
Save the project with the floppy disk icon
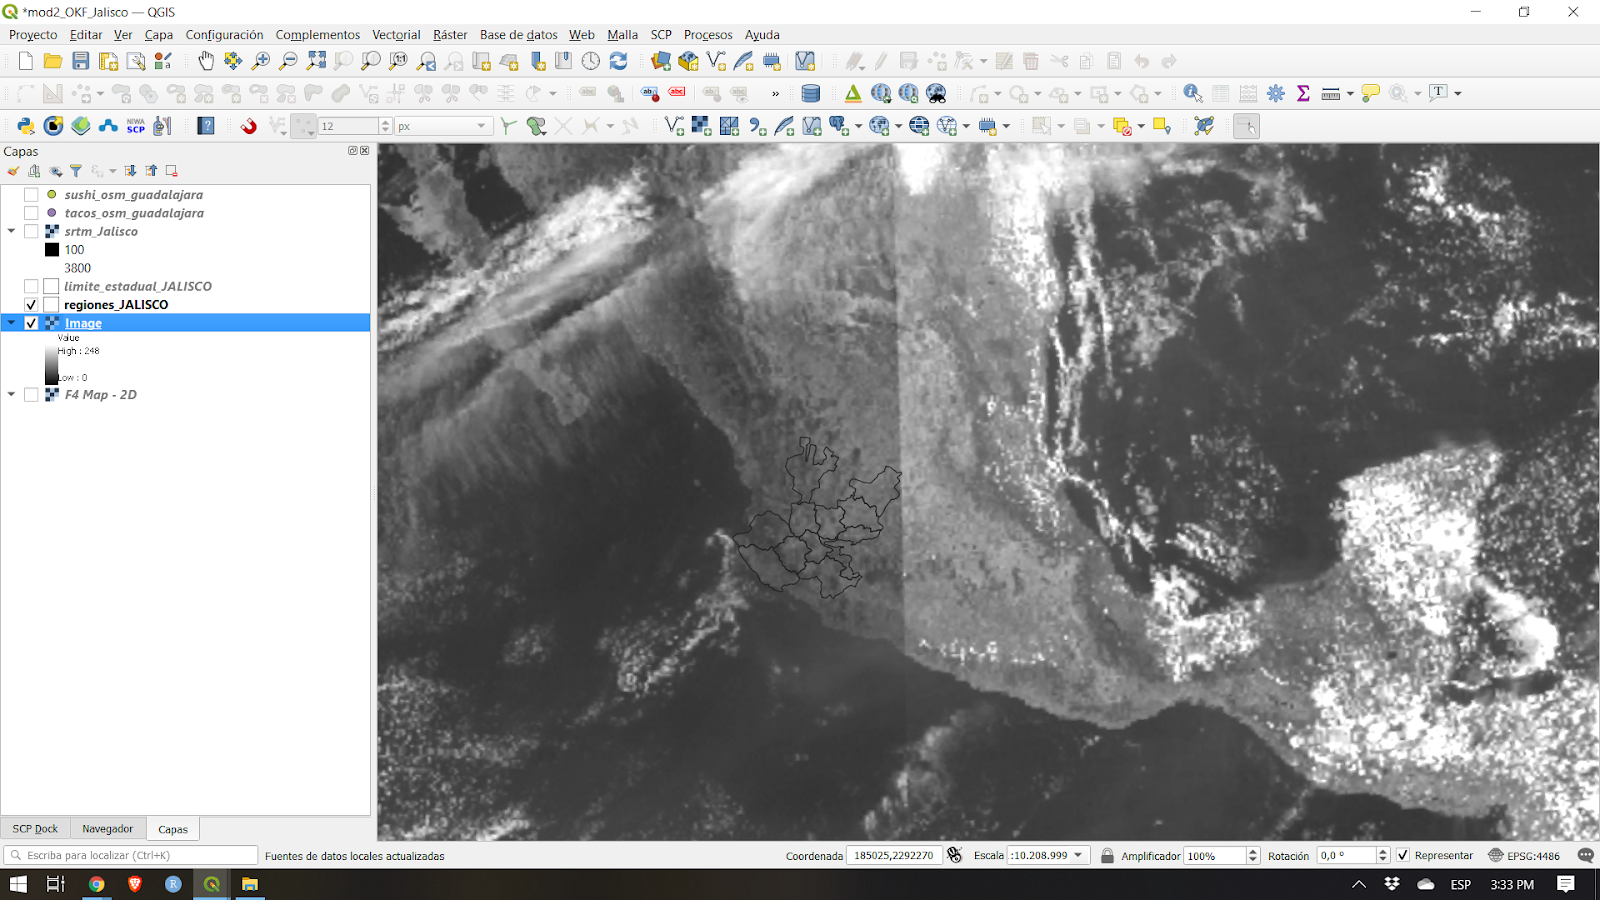click(x=81, y=61)
